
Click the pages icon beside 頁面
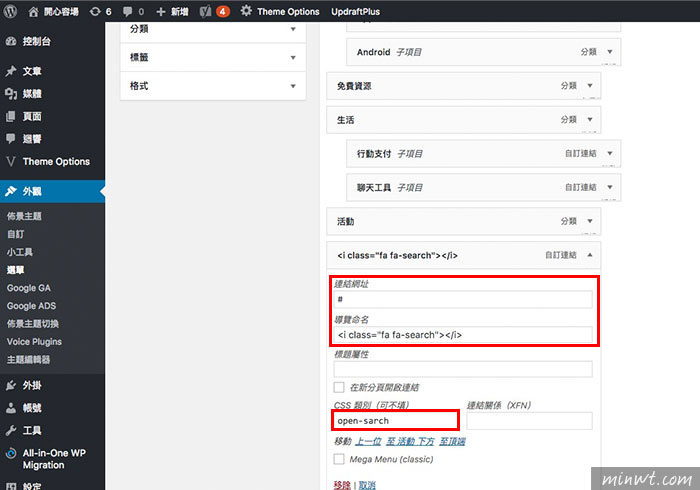pos(11,116)
